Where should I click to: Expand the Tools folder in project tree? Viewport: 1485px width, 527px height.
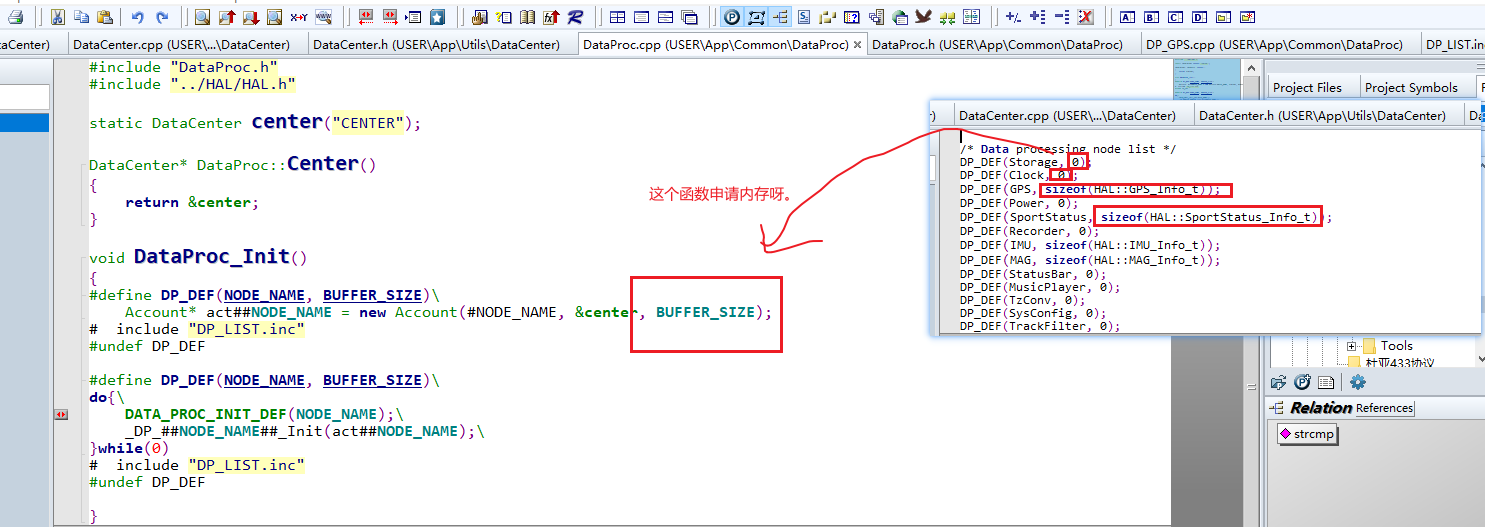click(x=1351, y=346)
